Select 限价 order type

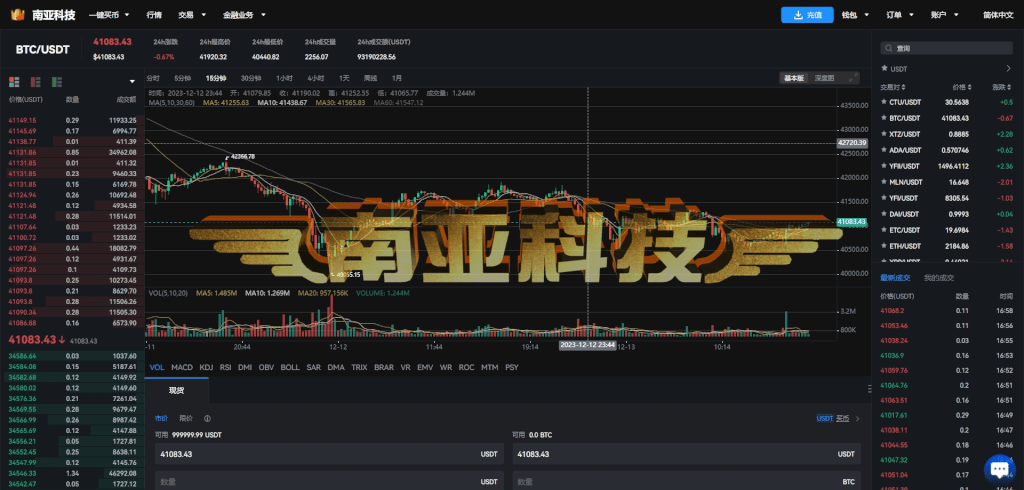(x=186, y=418)
